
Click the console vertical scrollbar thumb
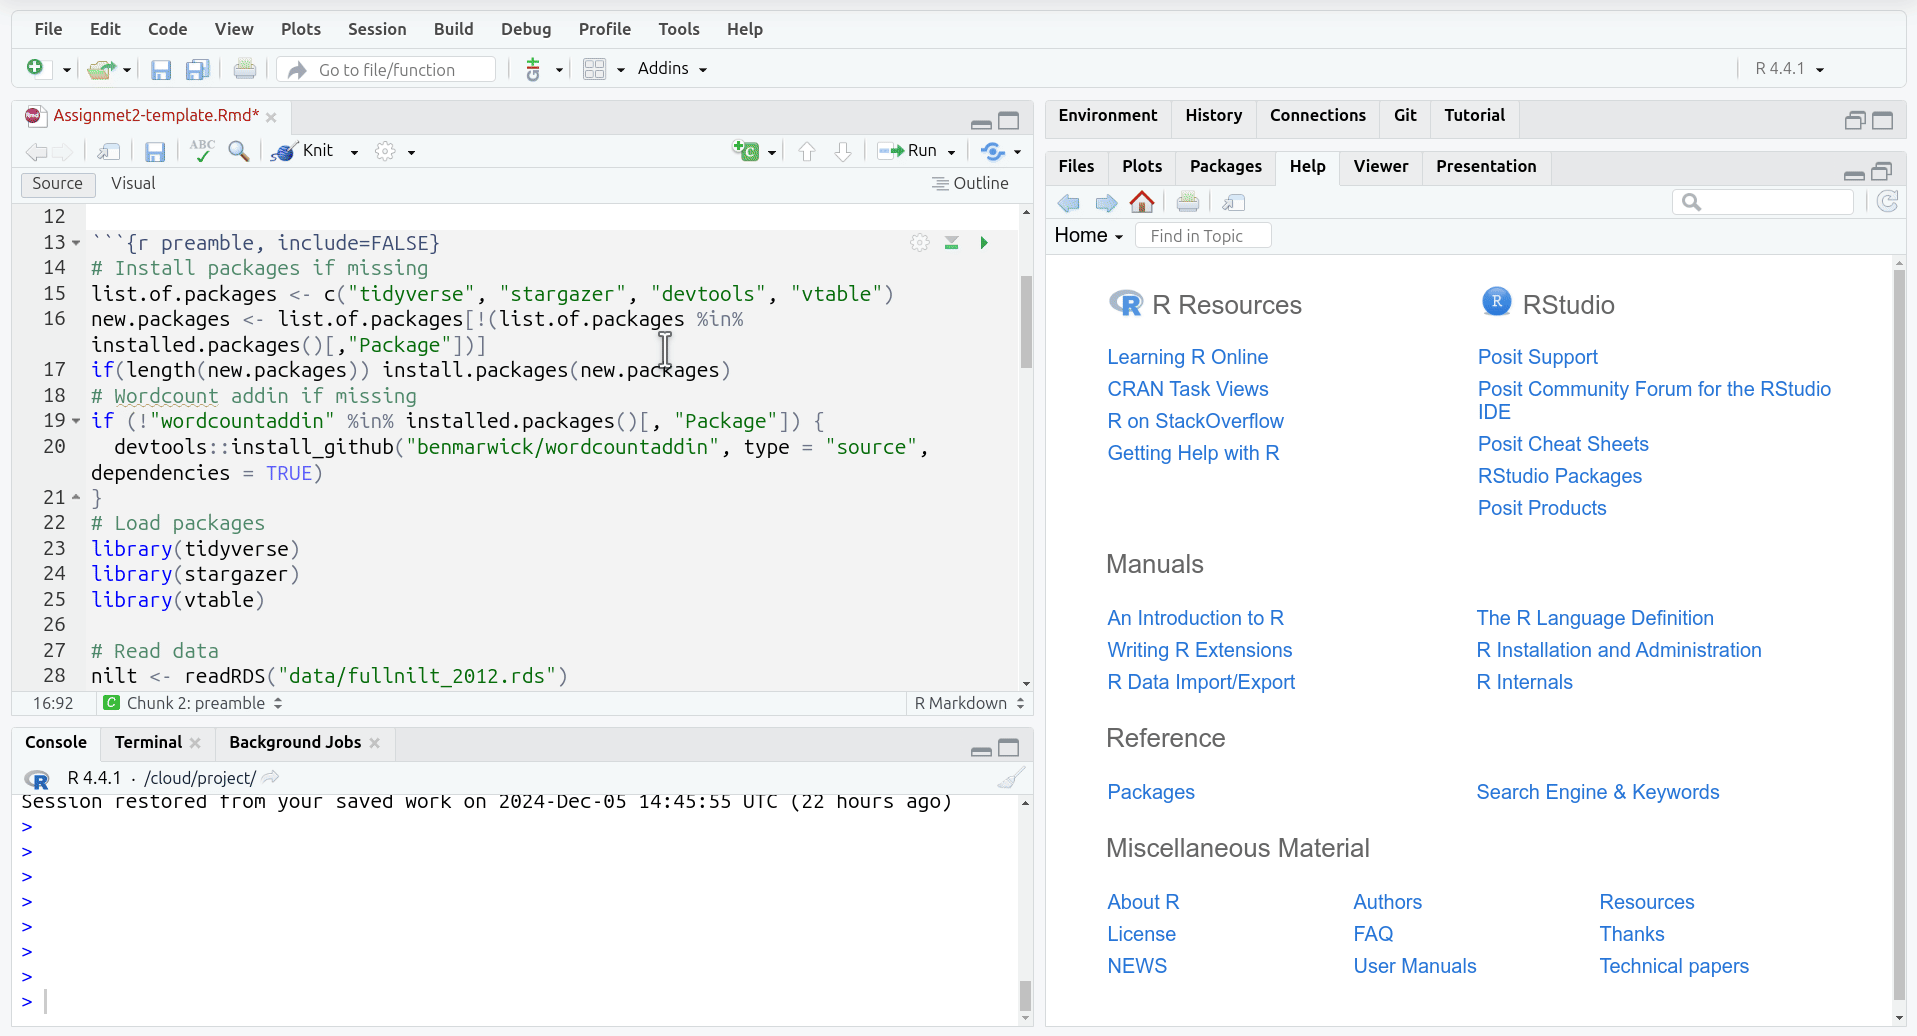coord(1025,996)
